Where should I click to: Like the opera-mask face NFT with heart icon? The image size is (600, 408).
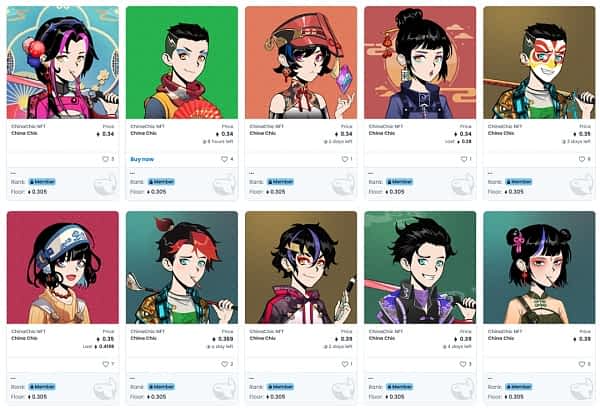coord(582,159)
